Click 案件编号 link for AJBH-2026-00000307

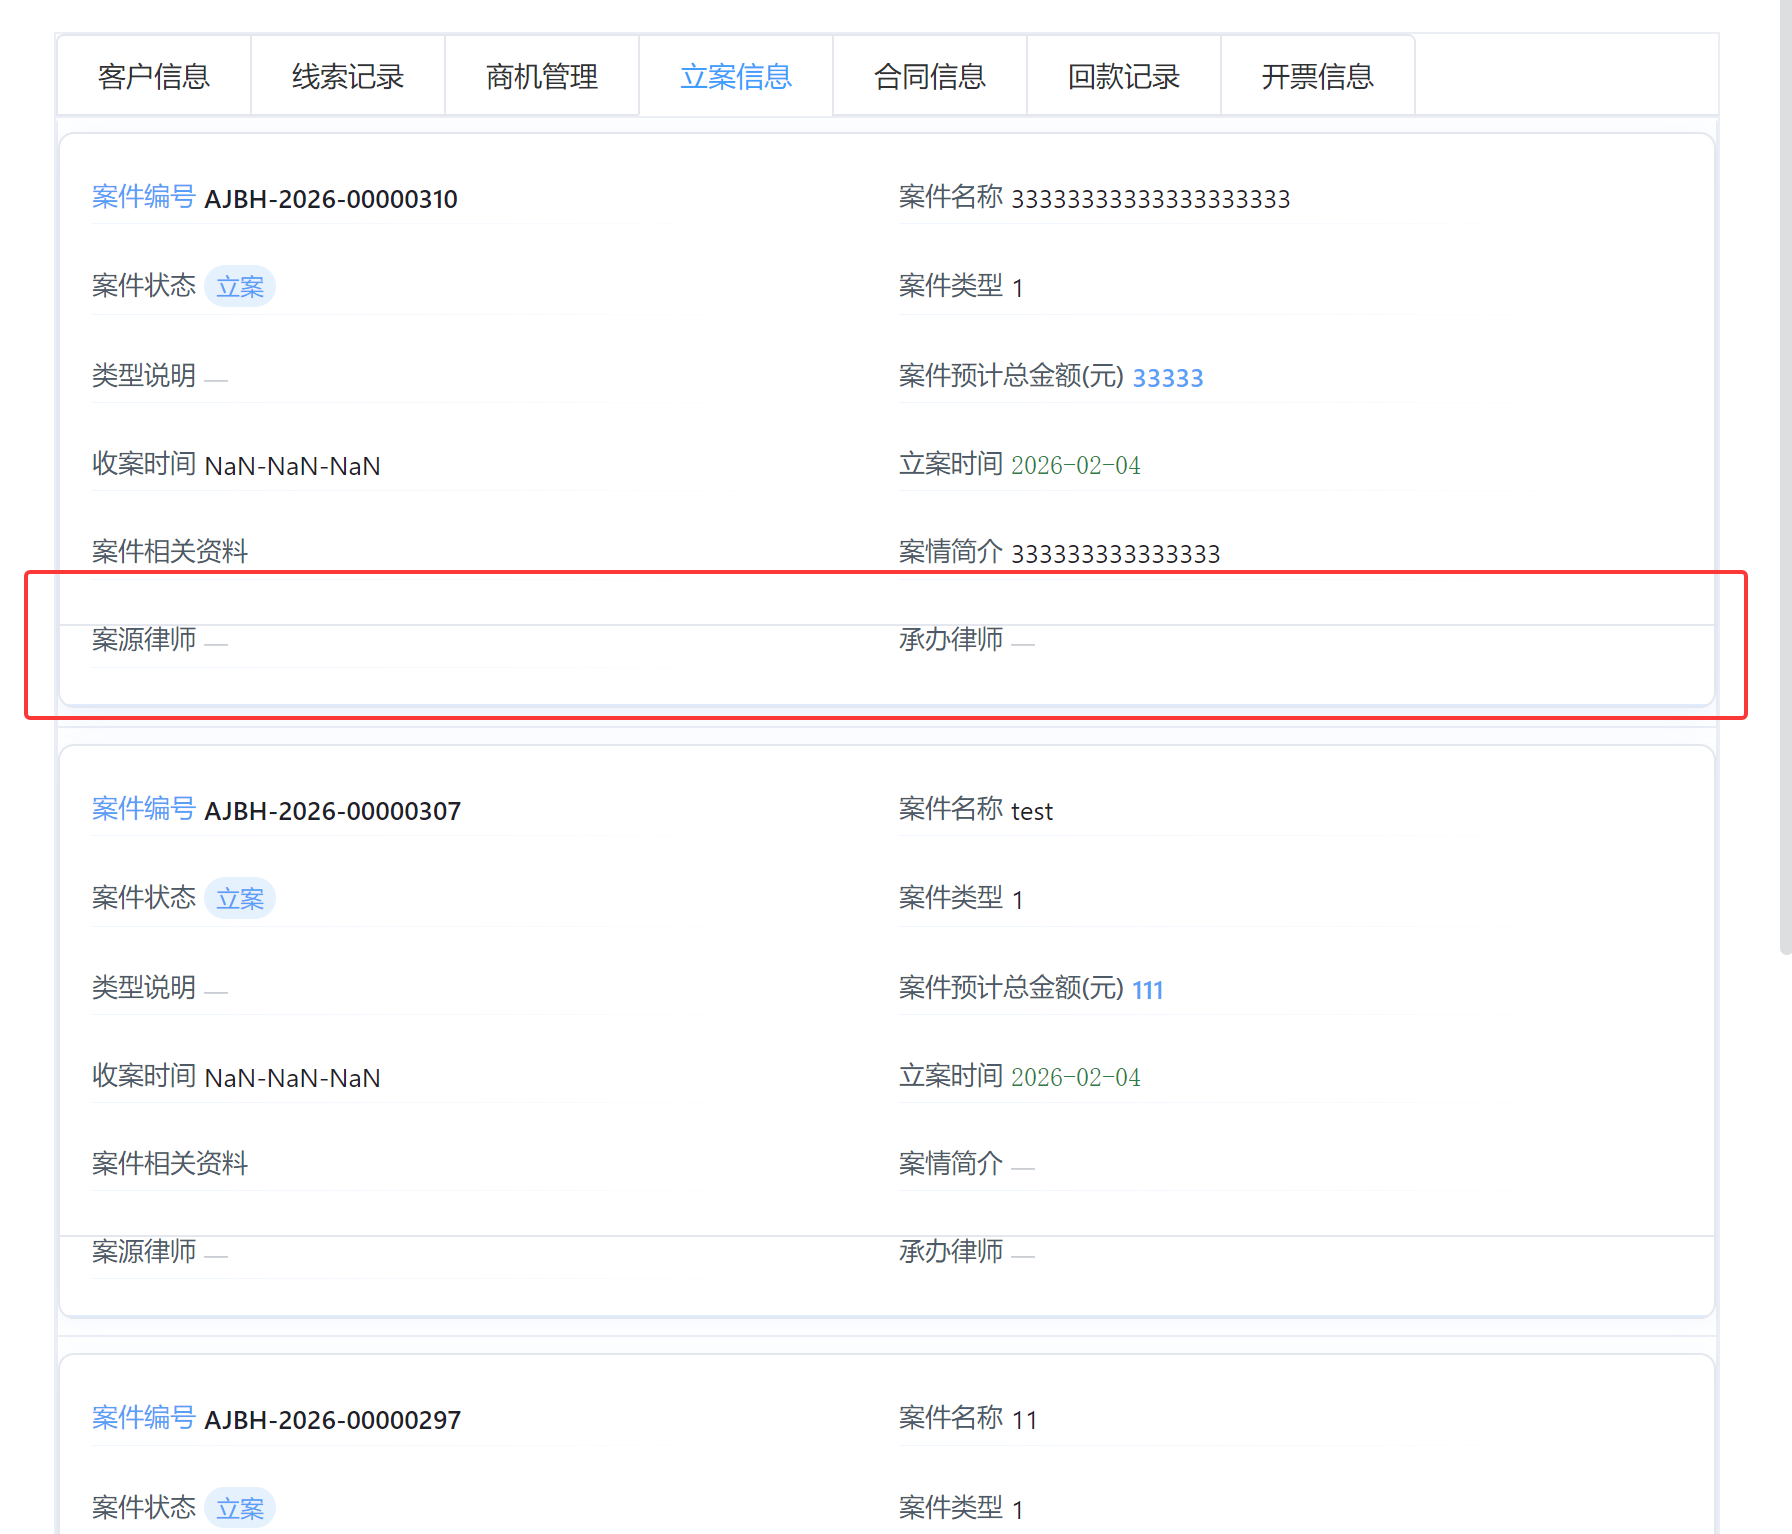coord(143,809)
